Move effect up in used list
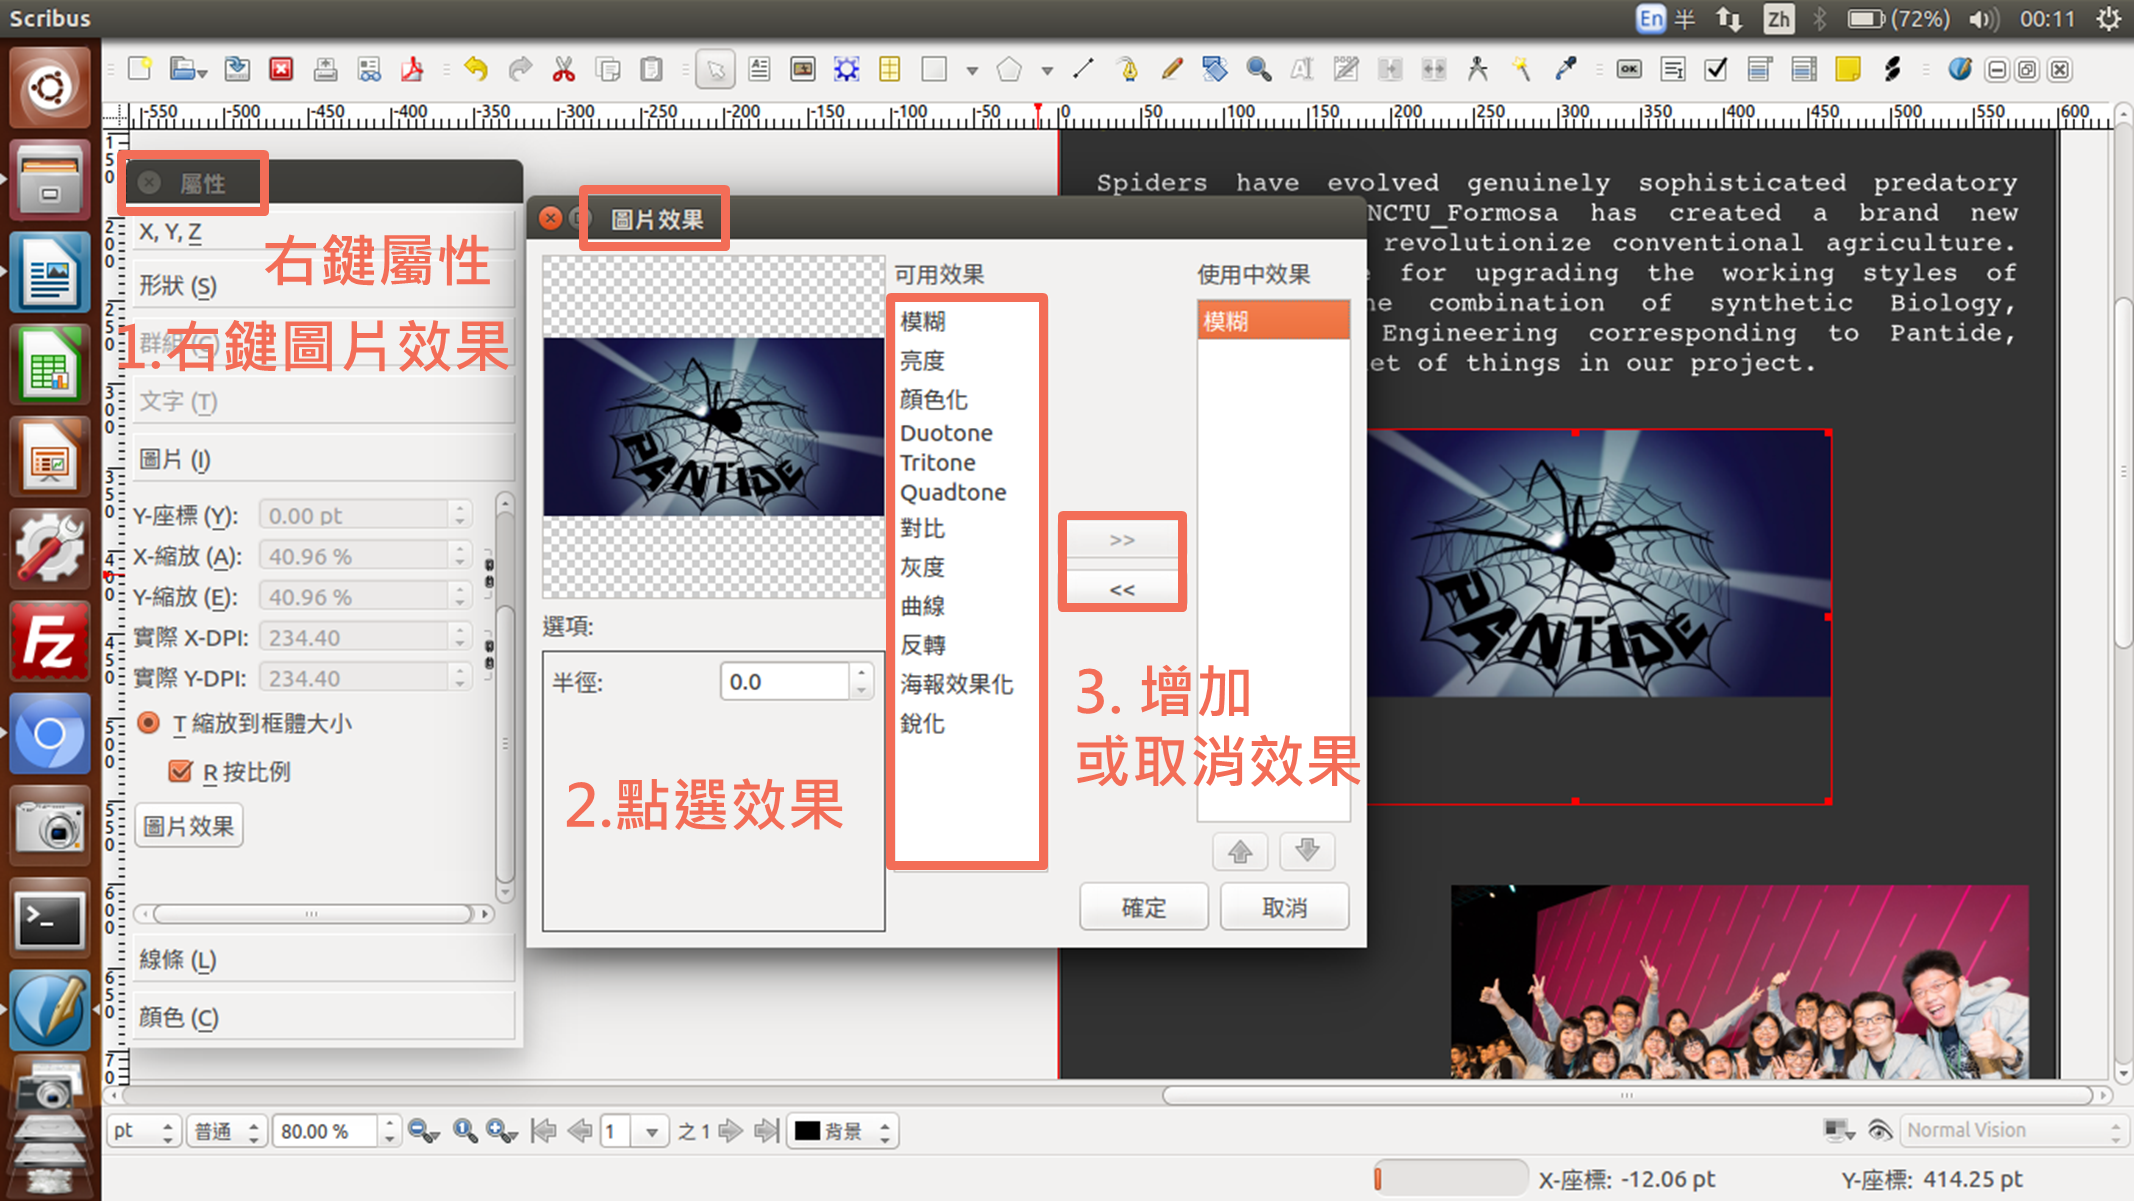The image size is (2134, 1201). click(x=1240, y=851)
